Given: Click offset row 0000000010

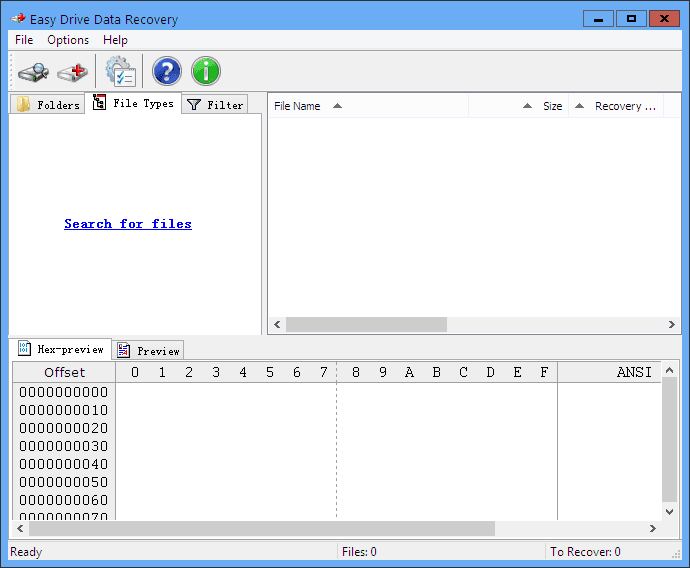Looking at the screenshot, I should pos(64,410).
